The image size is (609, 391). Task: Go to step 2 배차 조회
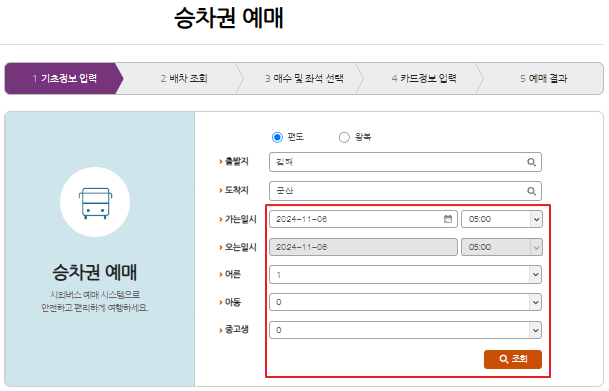coord(184,78)
